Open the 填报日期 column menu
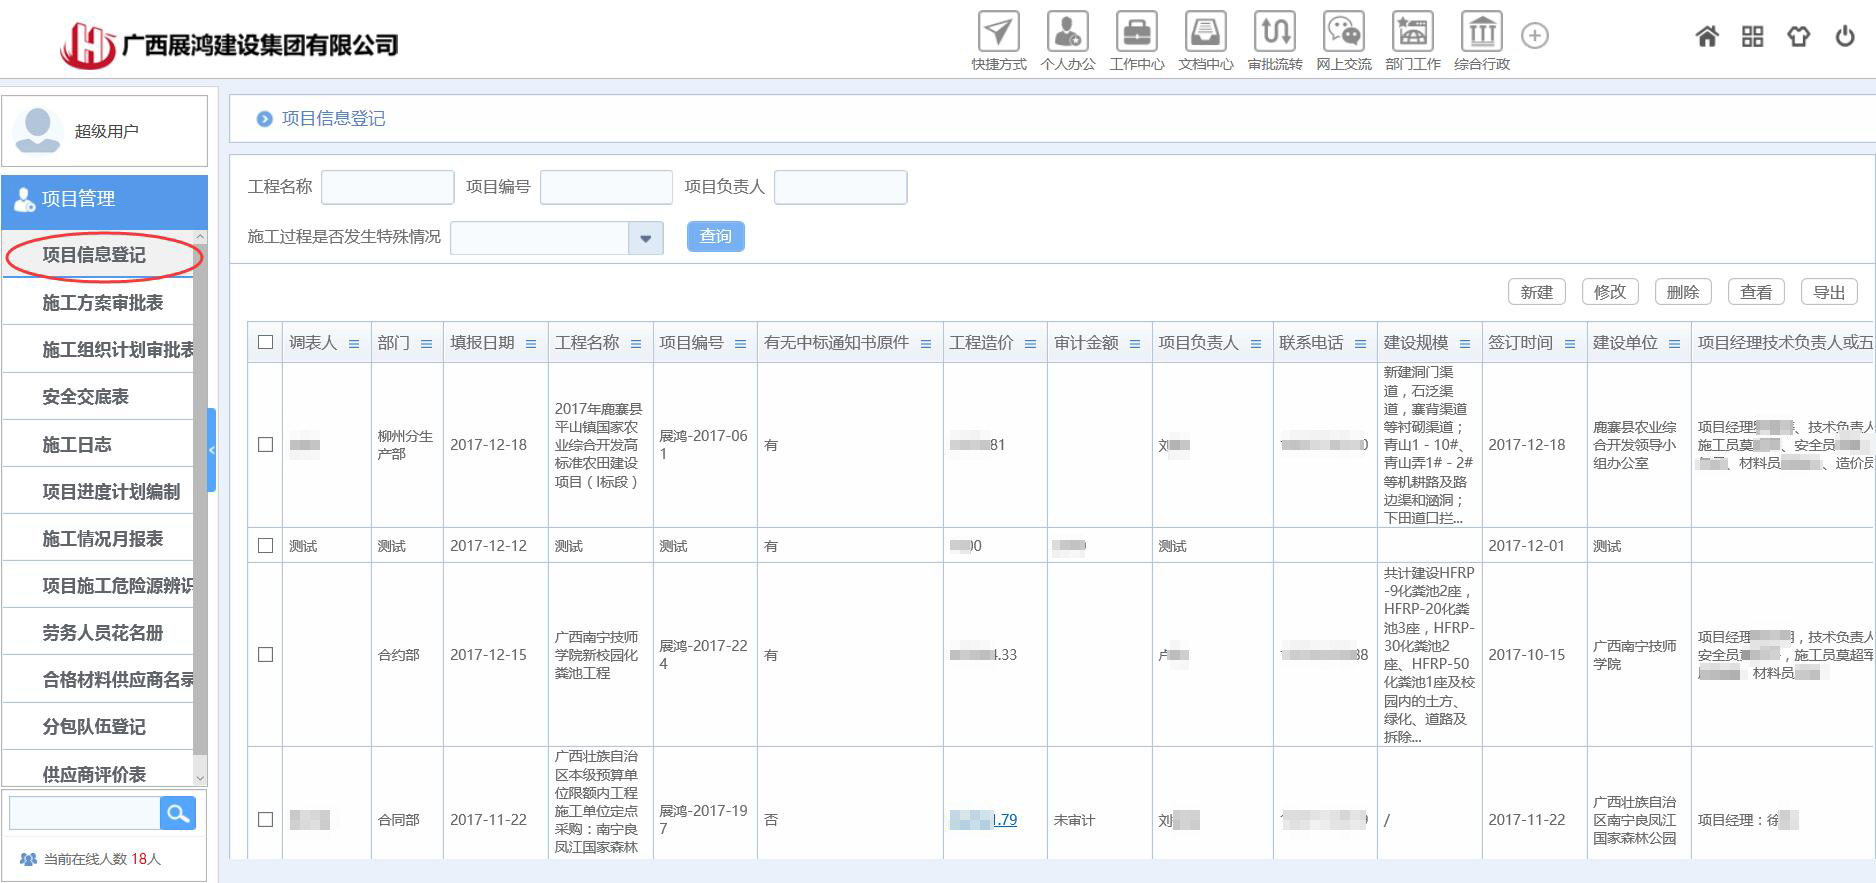 click(531, 344)
